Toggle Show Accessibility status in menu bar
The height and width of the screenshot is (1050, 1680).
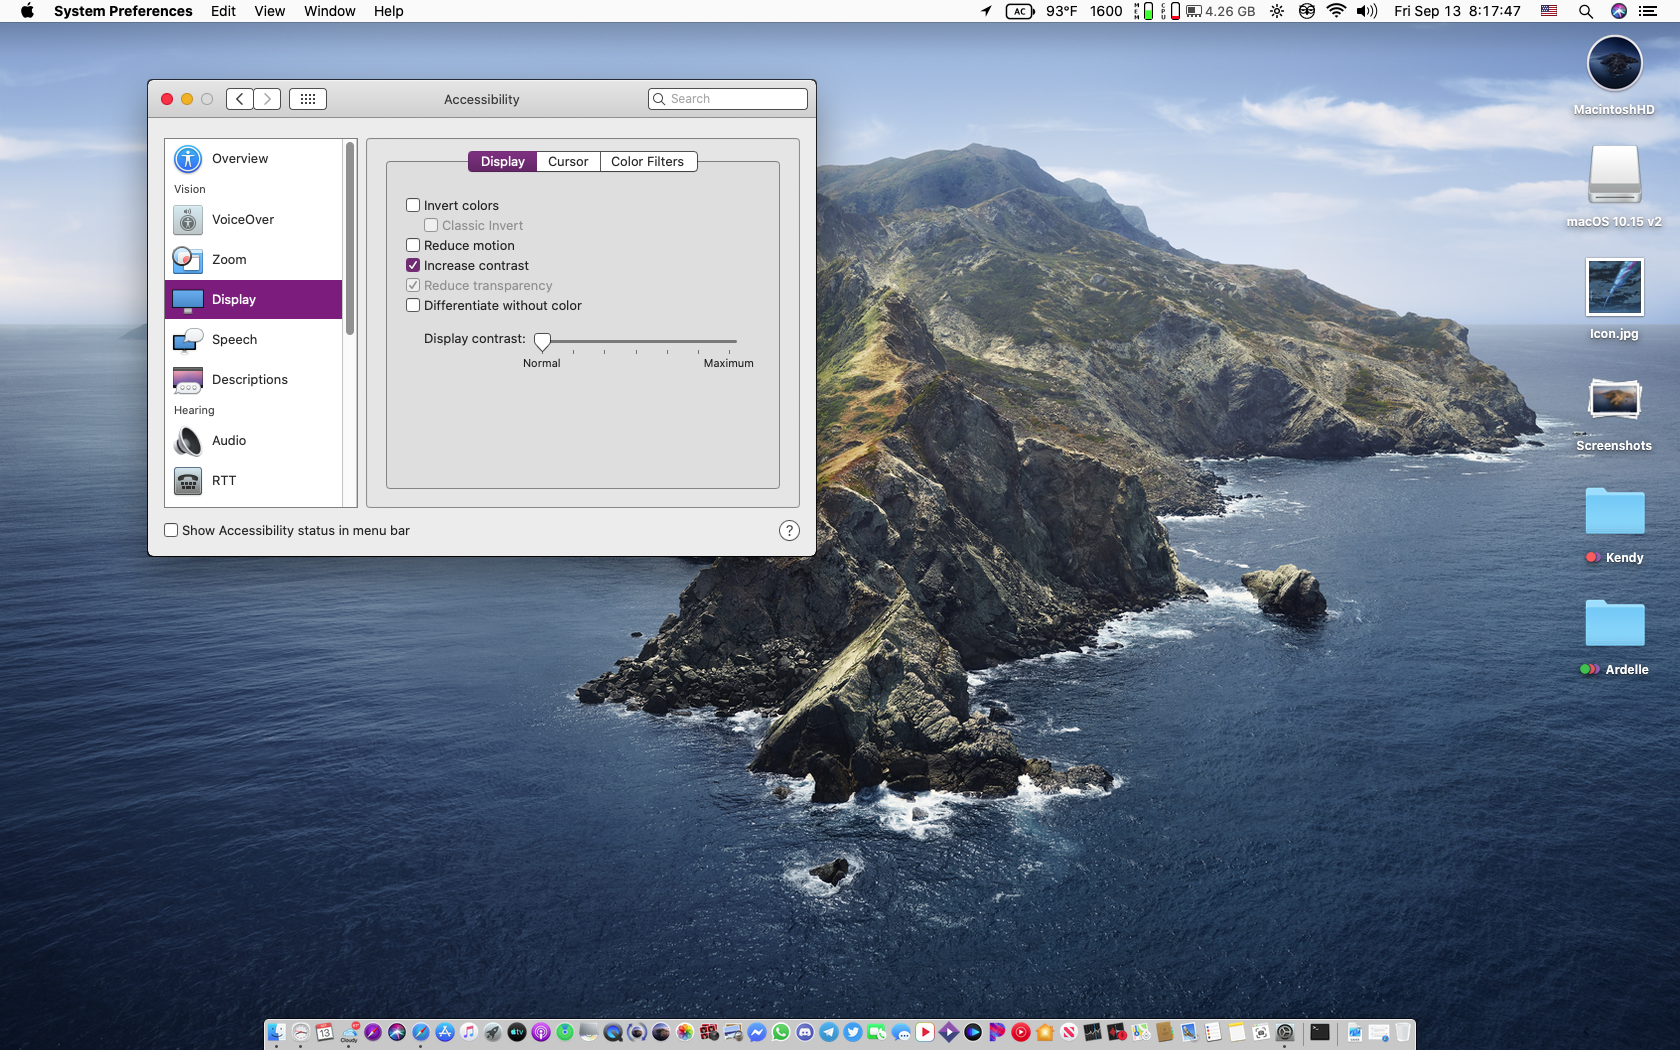(x=171, y=531)
